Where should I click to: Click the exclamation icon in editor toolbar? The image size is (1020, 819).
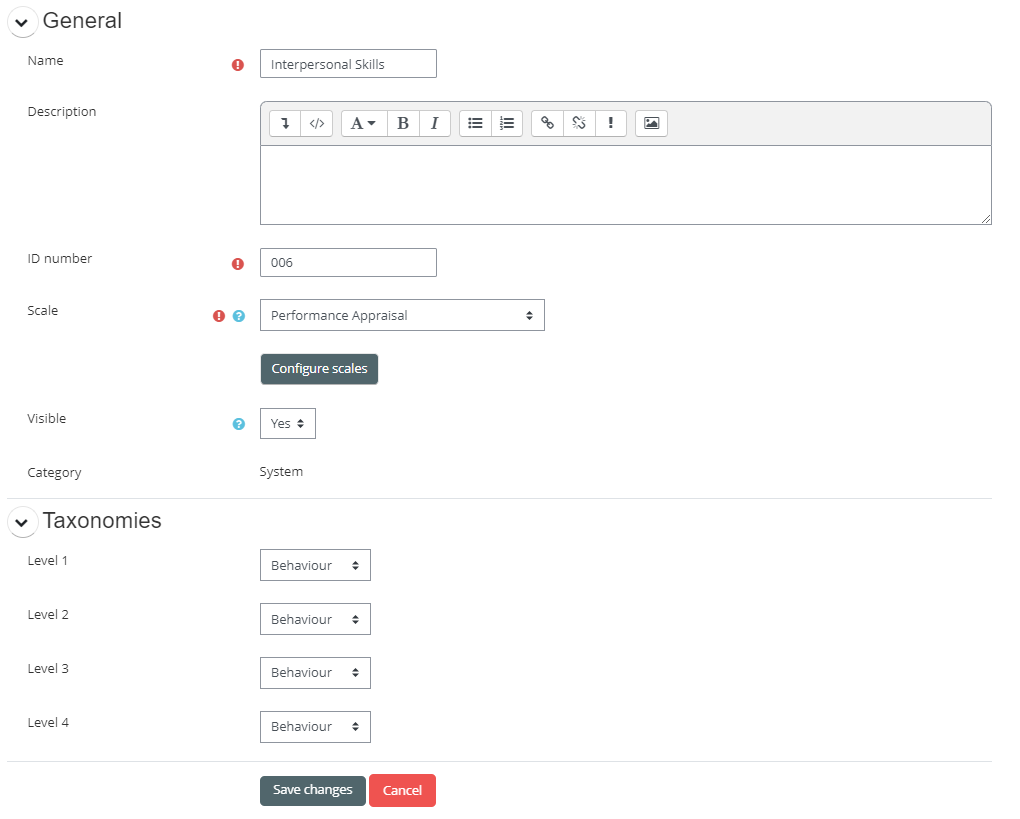610,123
